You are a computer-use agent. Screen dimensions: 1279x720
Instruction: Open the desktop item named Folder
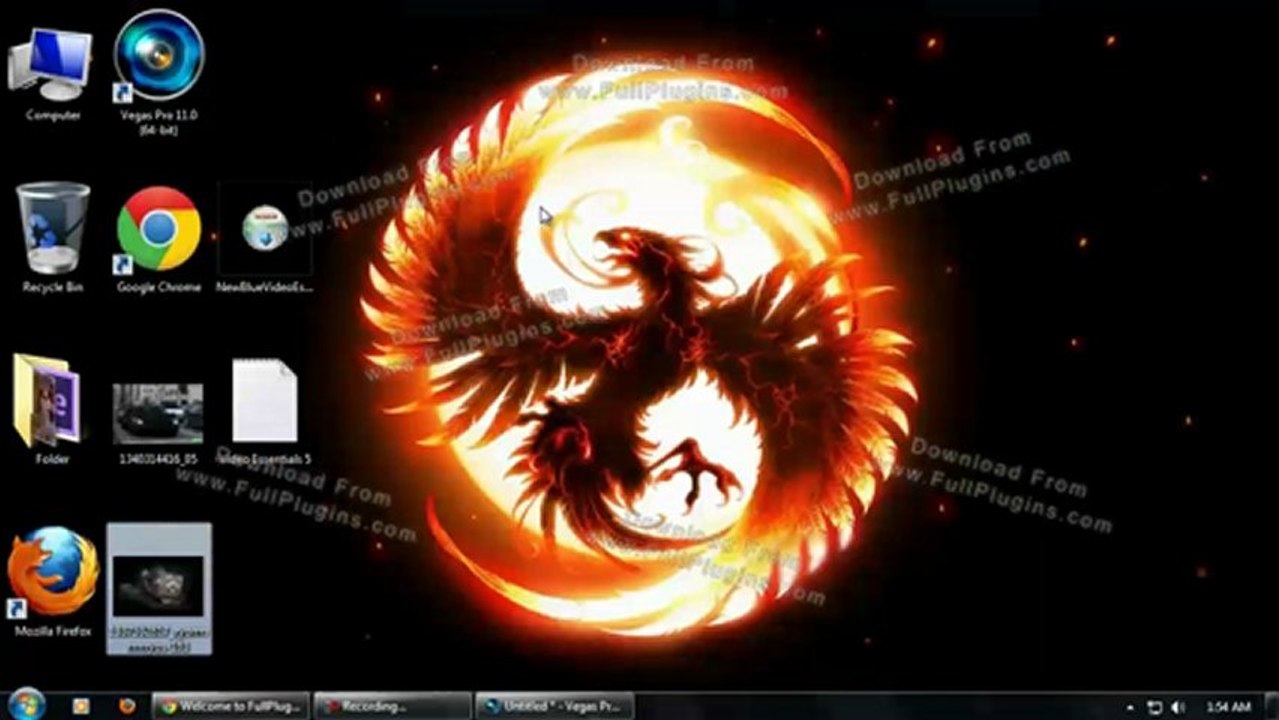48,408
